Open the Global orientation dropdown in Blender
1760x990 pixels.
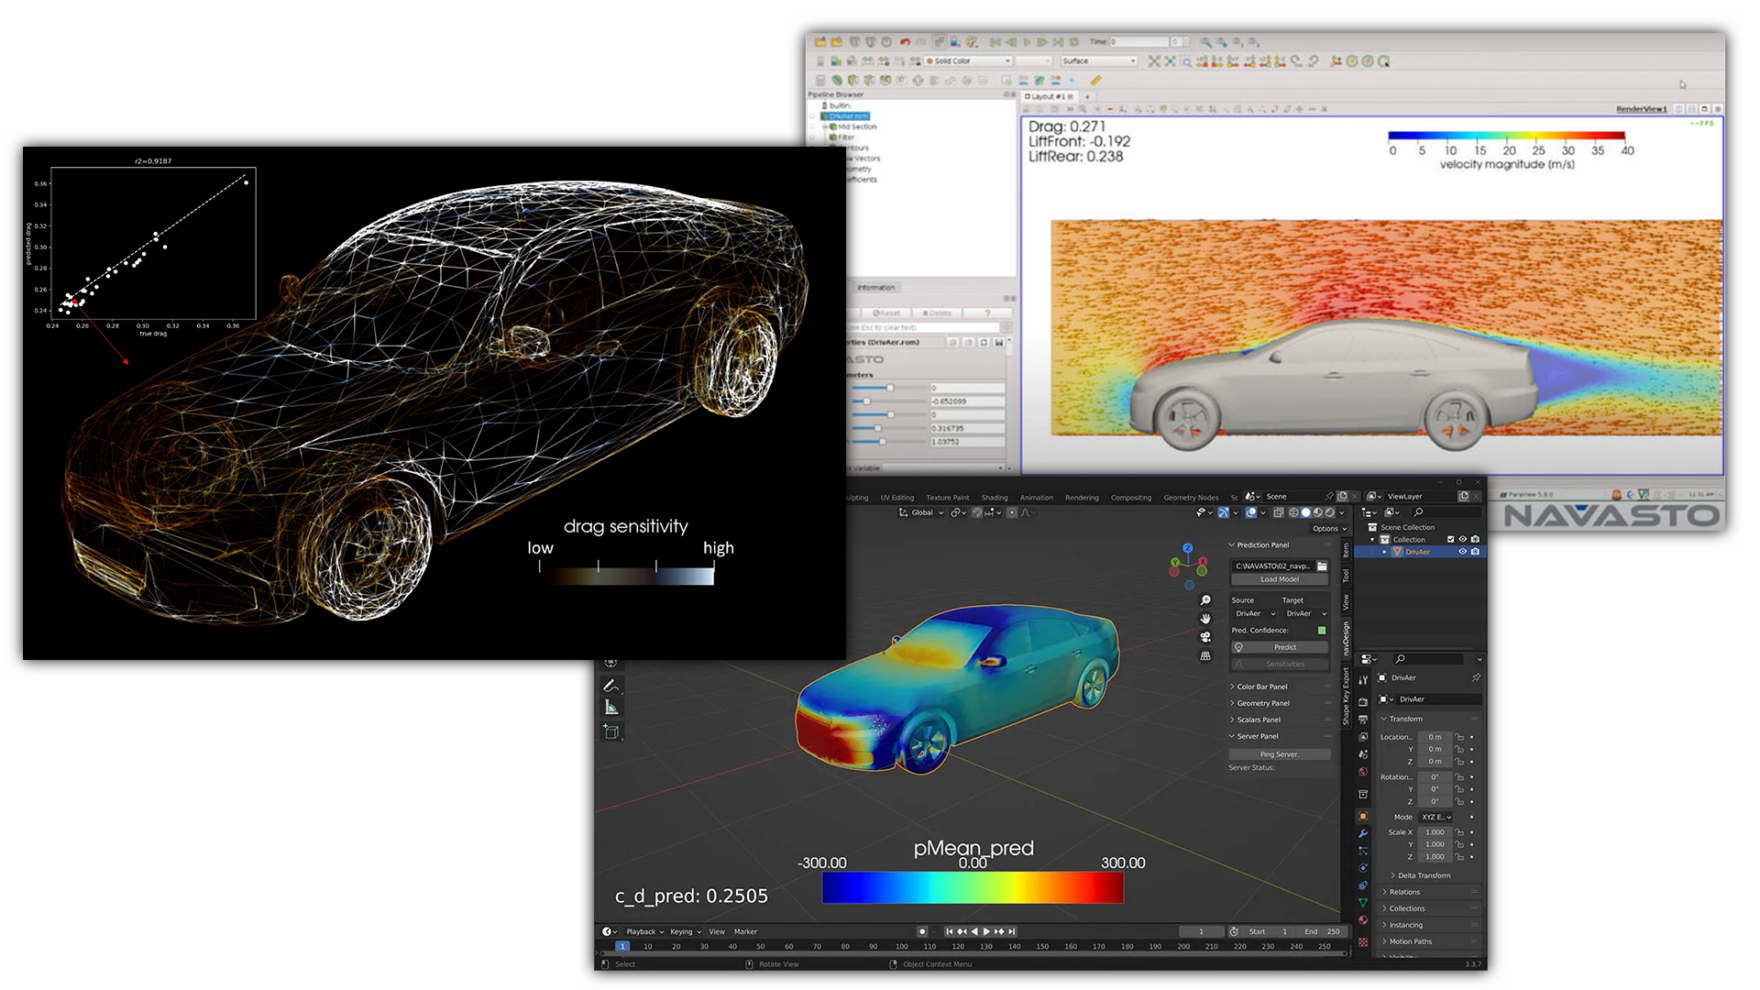[921, 513]
